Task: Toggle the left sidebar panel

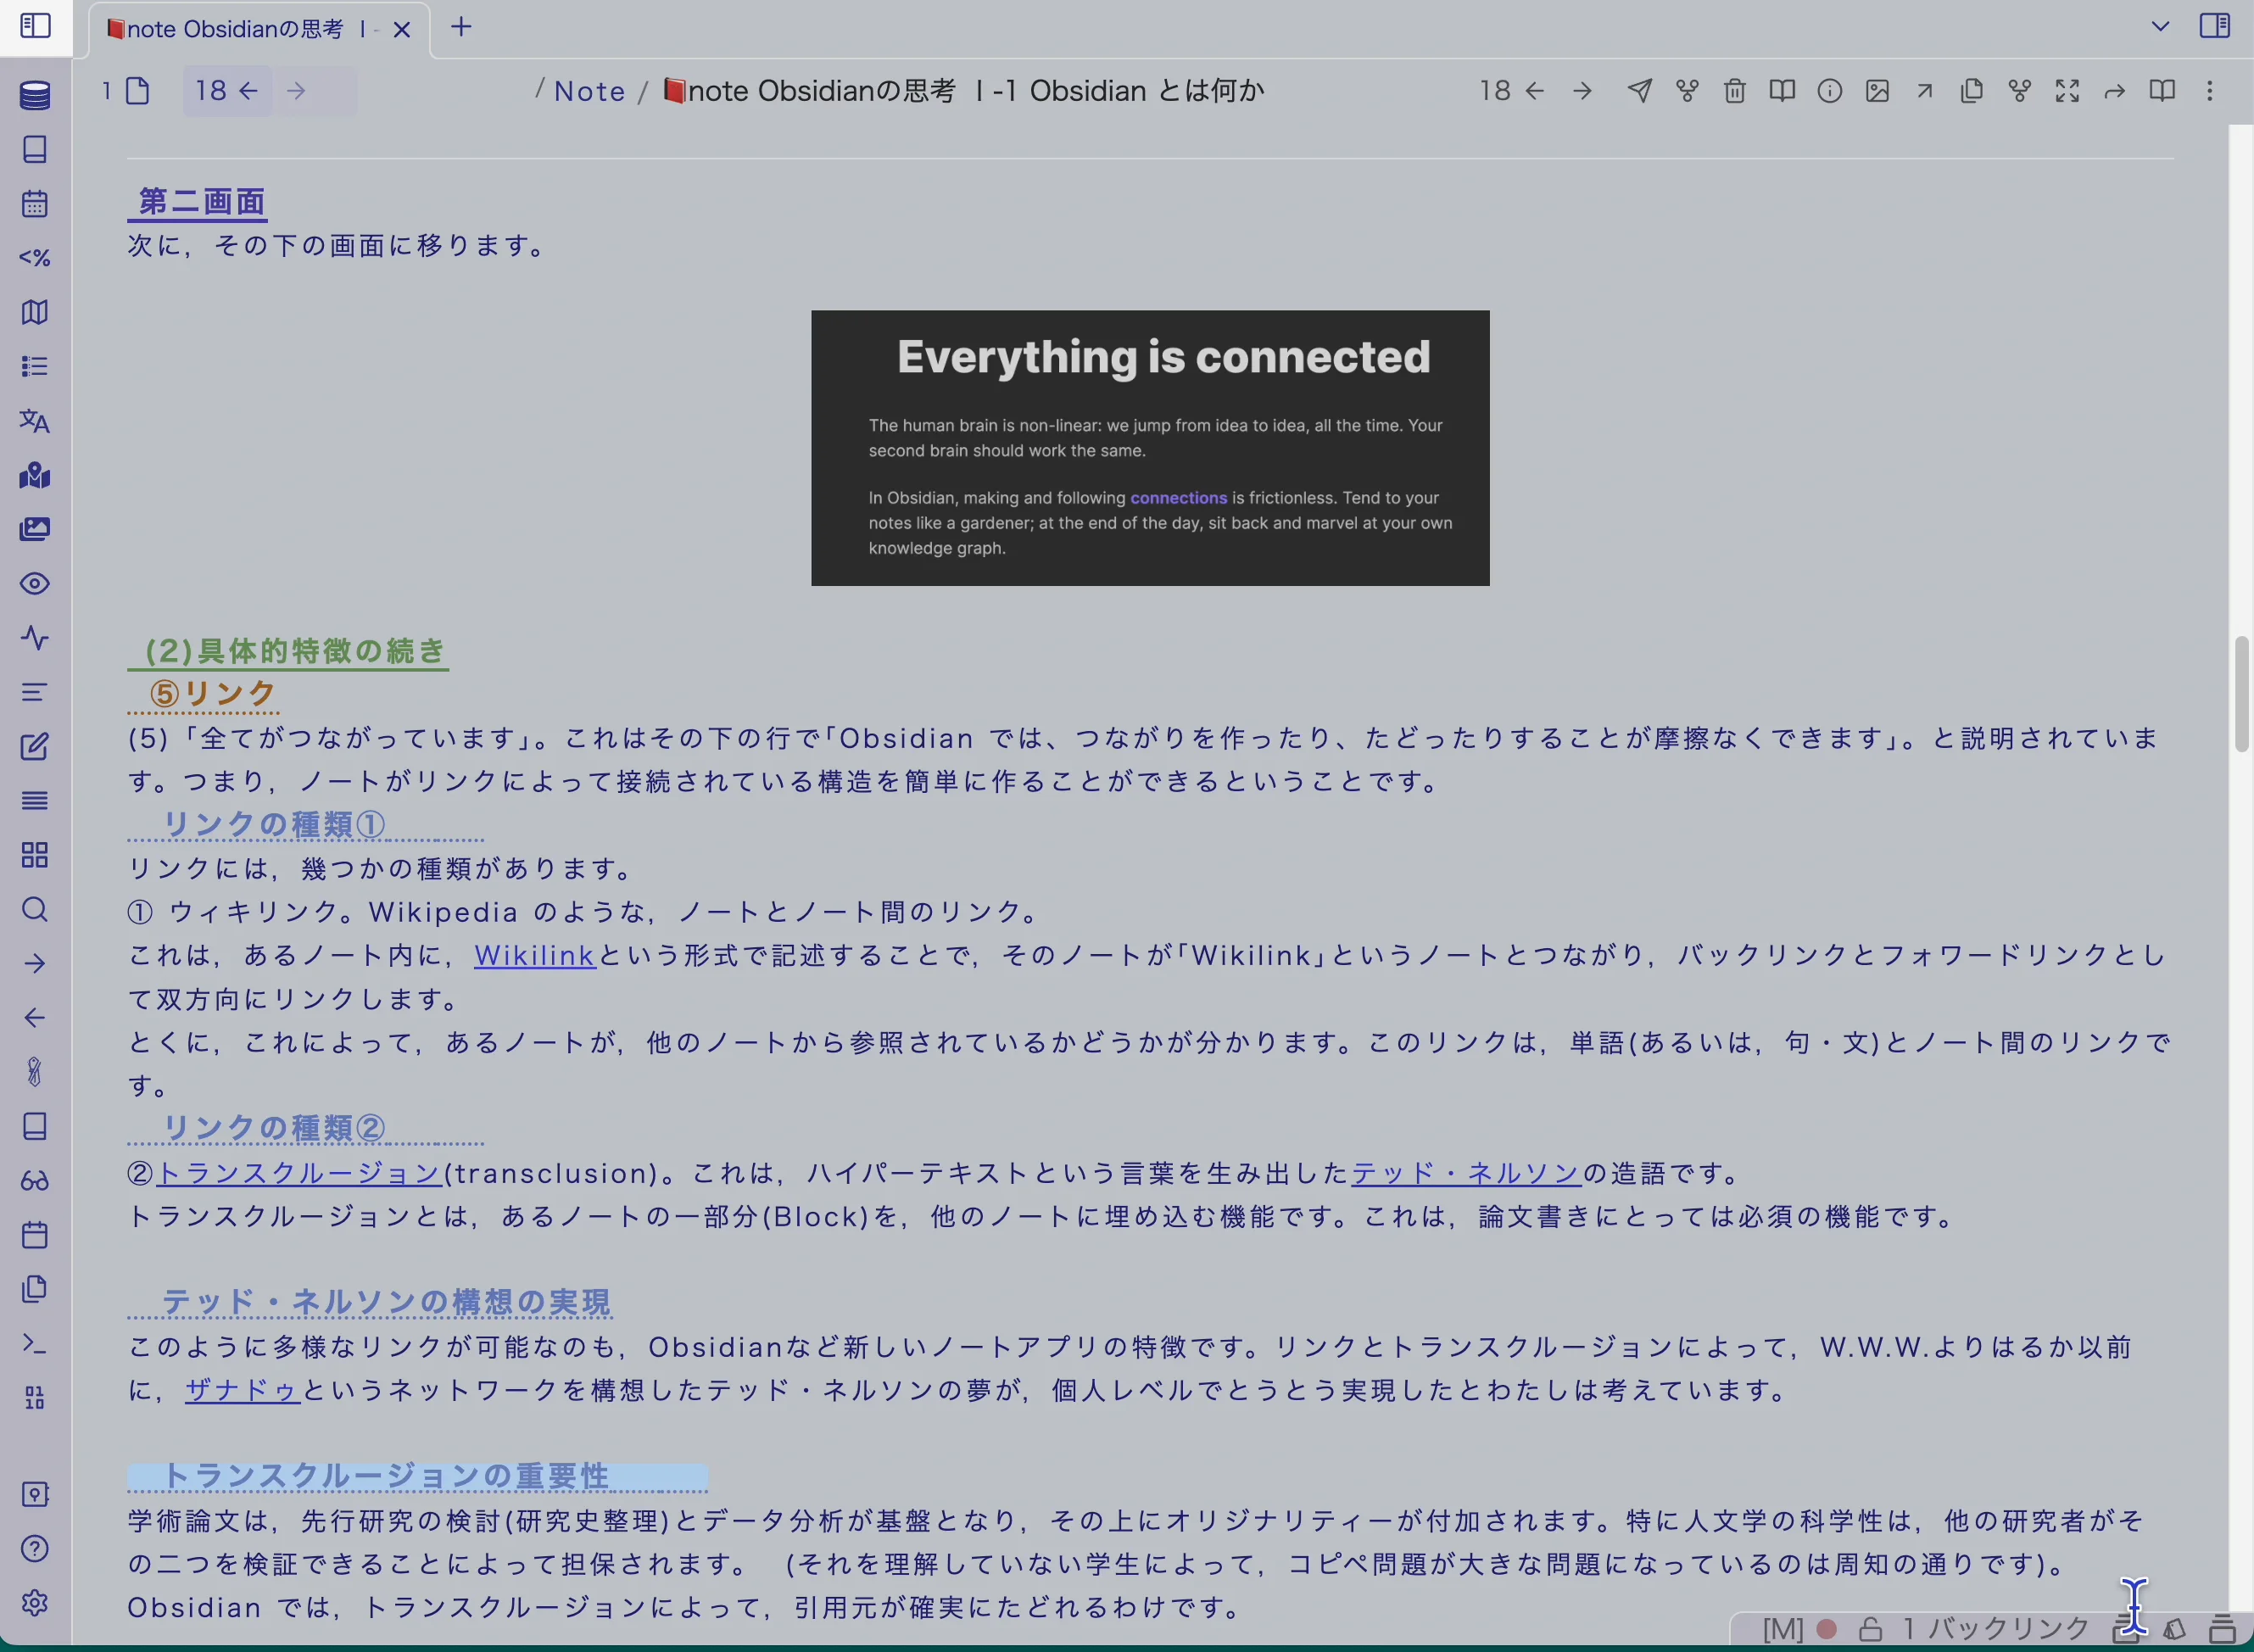Action: [35, 25]
